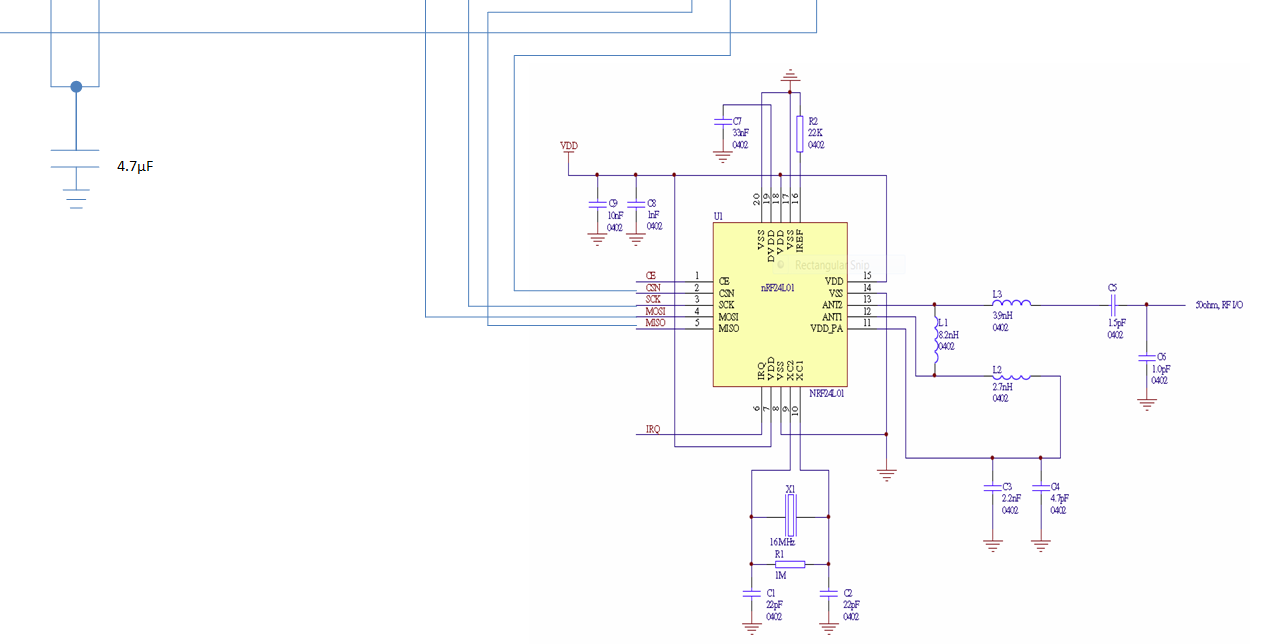Select the R1 designator label
1268x644 pixels.
[x=780, y=554]
